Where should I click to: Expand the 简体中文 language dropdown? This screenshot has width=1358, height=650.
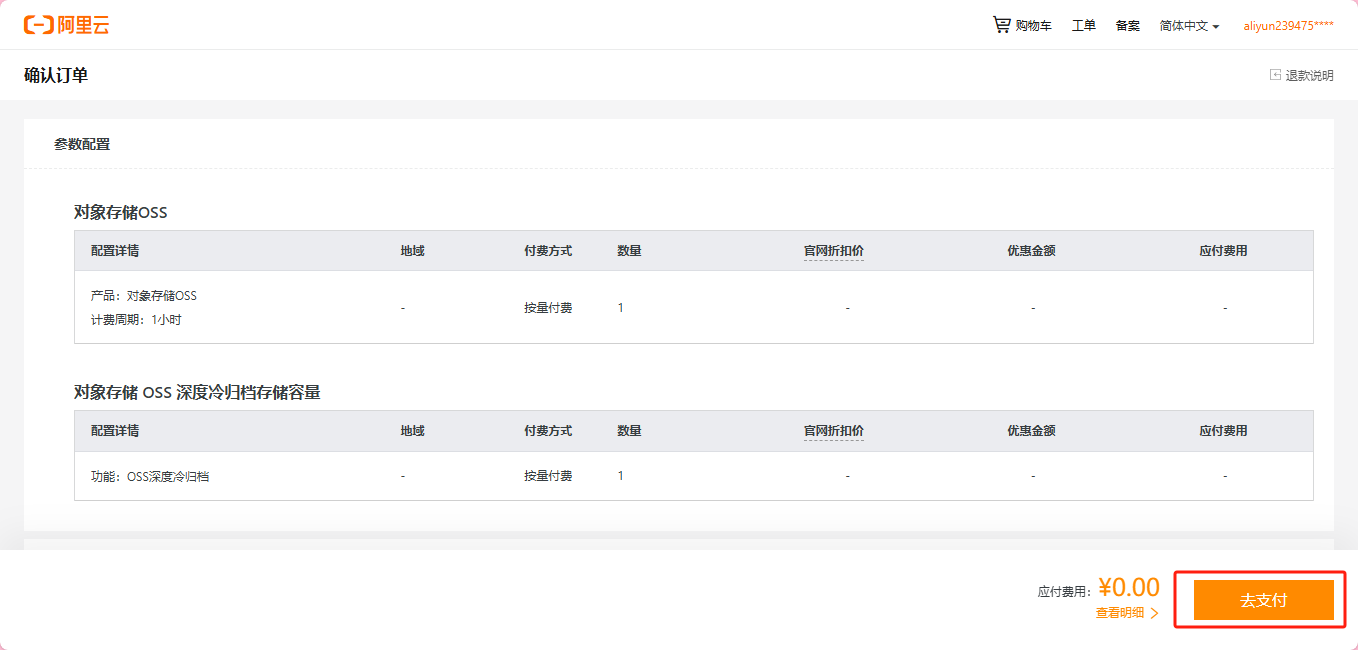(x=1189, y=26)
